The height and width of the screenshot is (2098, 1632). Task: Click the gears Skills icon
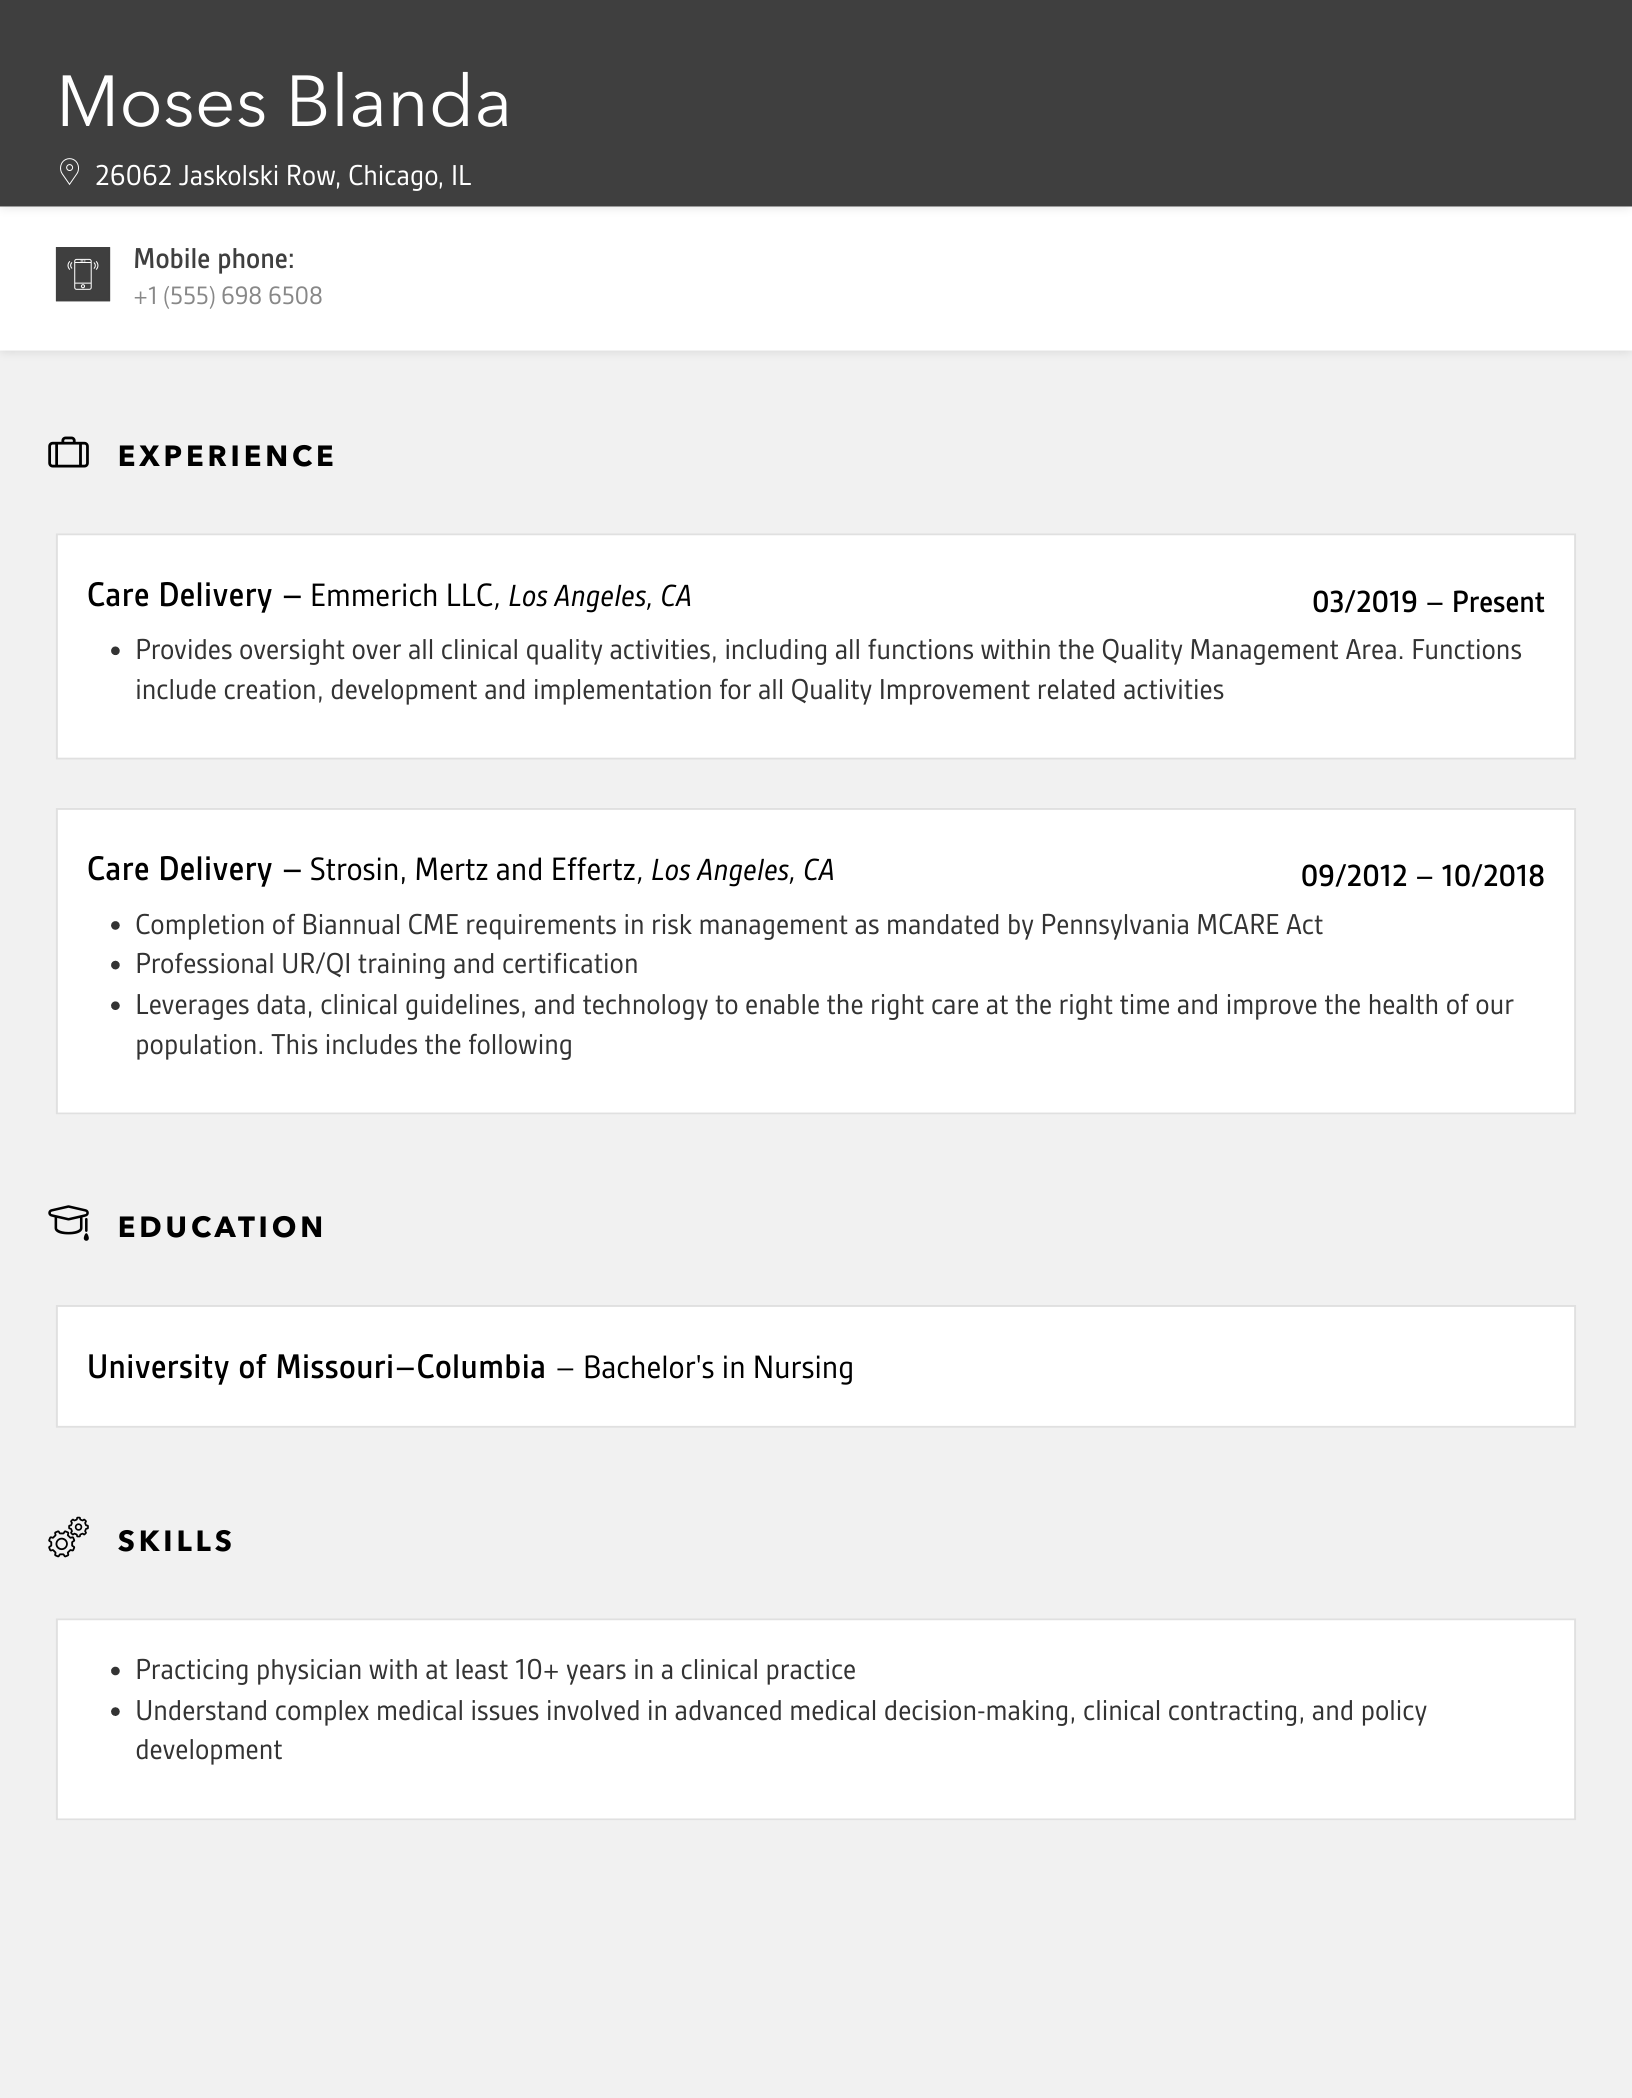[x=69, y=1537]
